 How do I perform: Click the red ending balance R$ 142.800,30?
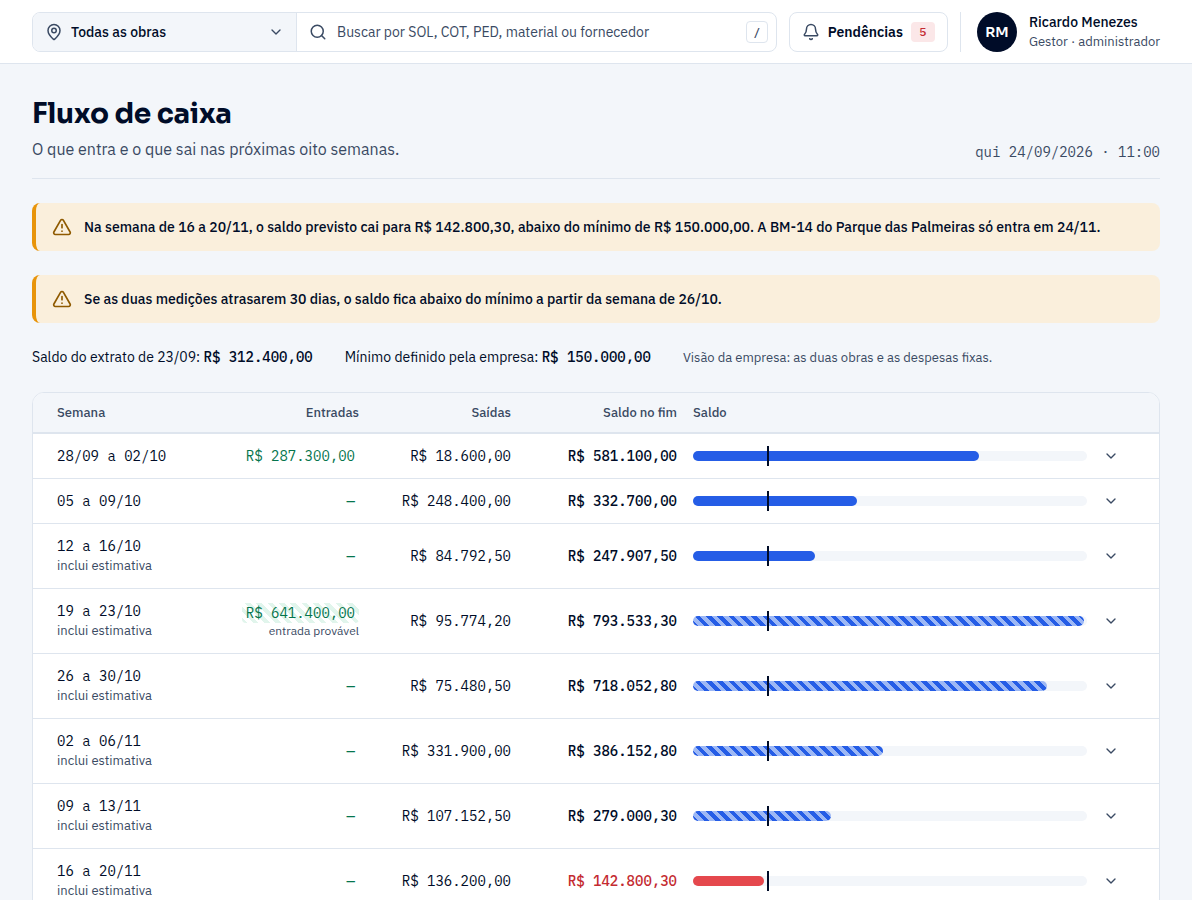pyautogui.click(x=622, y=881)
